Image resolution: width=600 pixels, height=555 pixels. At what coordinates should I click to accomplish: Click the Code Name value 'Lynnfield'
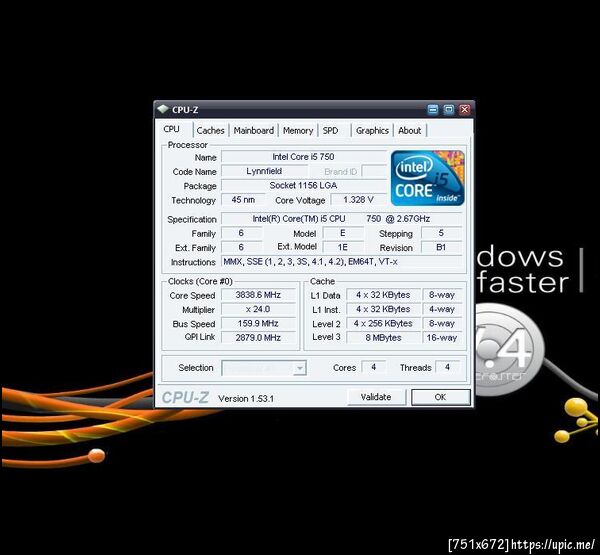(x=264, y=171)
